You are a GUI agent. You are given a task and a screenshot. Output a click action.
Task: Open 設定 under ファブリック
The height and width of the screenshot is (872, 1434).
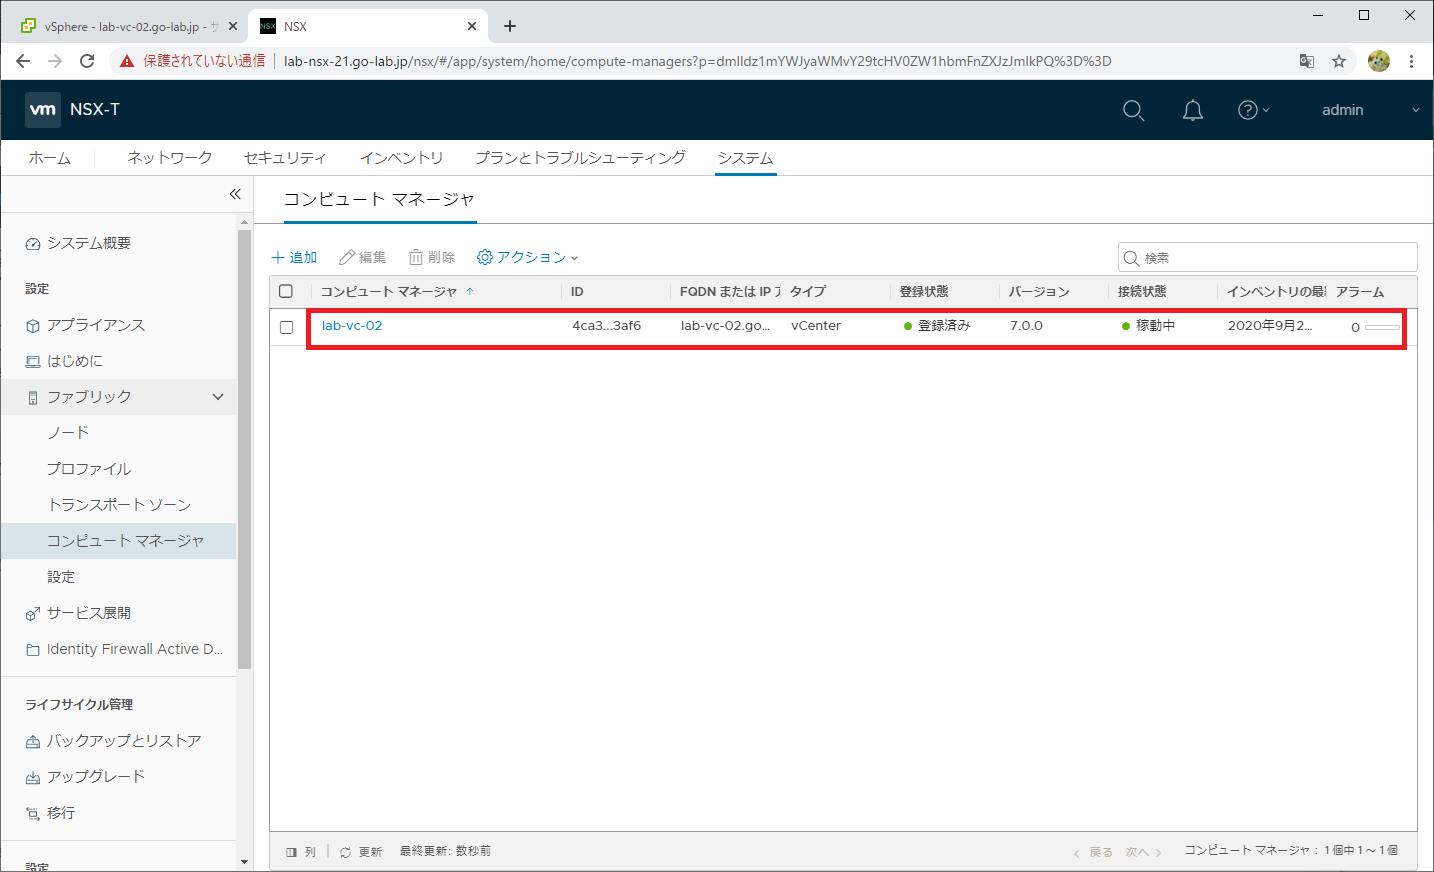(x=61, y=577)
